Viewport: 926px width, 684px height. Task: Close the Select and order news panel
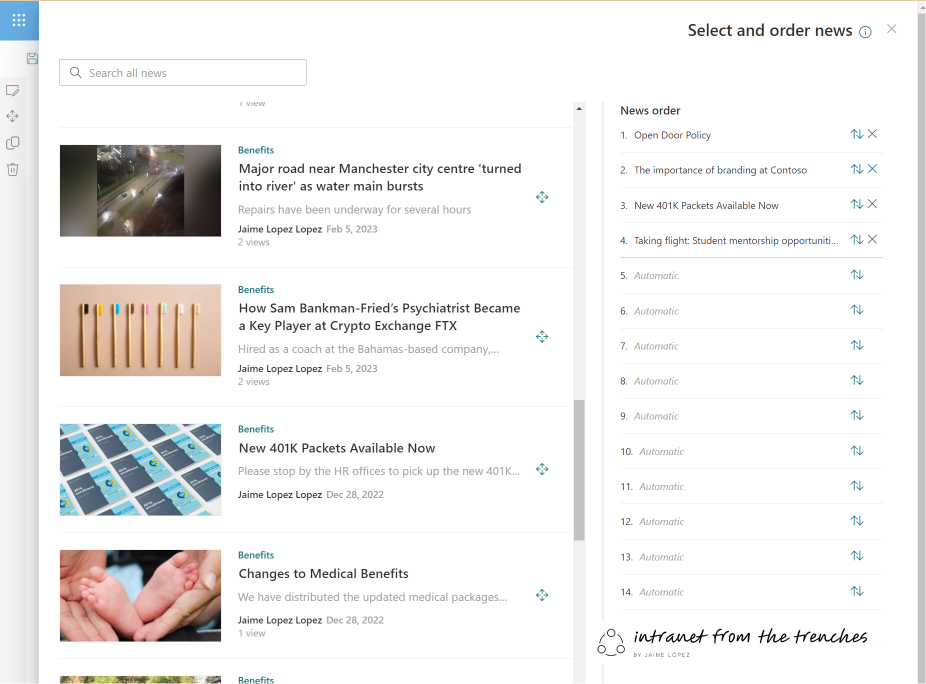click(891, 29)
